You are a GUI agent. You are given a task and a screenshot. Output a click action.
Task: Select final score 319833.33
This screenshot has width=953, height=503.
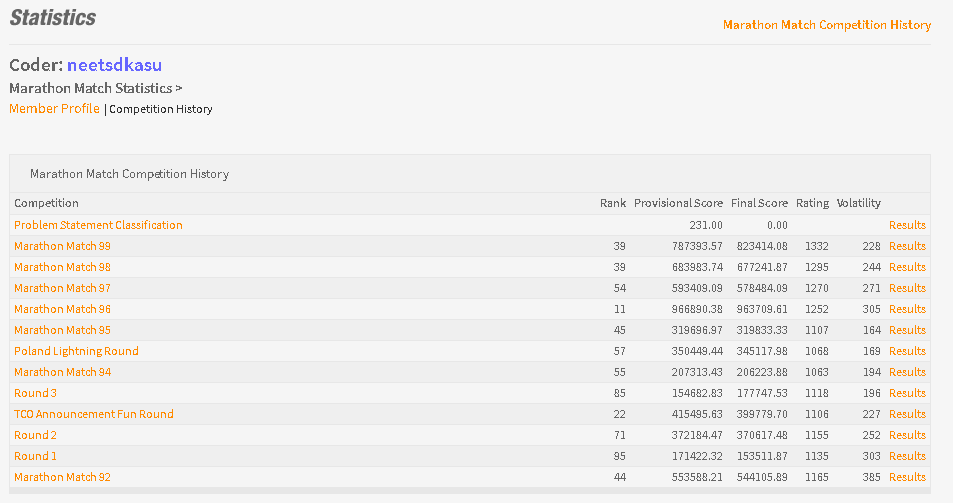point(762,330)
